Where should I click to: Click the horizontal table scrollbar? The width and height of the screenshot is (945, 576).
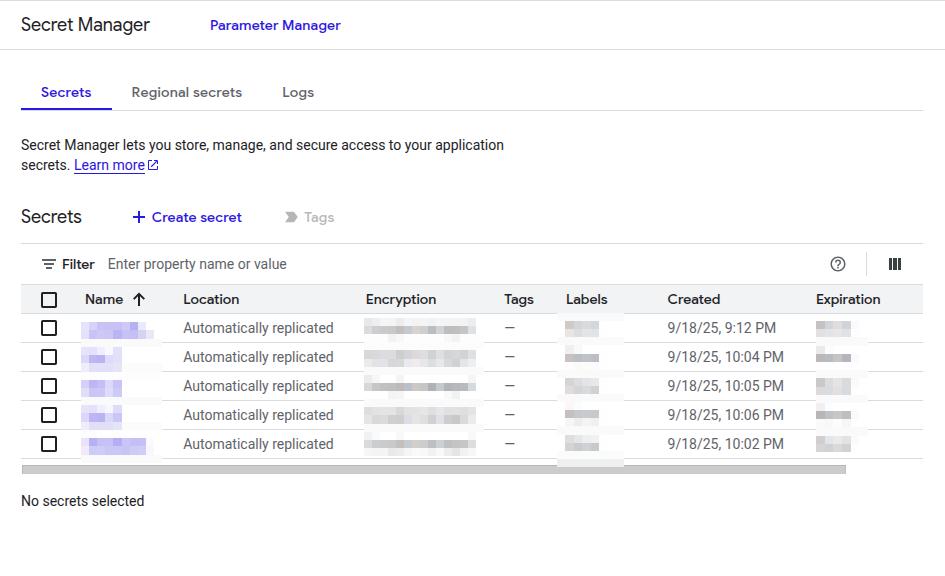click(433, 469)
